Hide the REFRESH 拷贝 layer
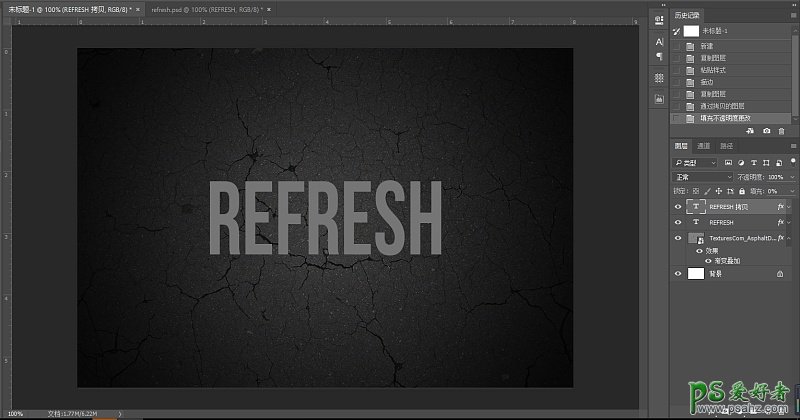 [x=678, y=207]
